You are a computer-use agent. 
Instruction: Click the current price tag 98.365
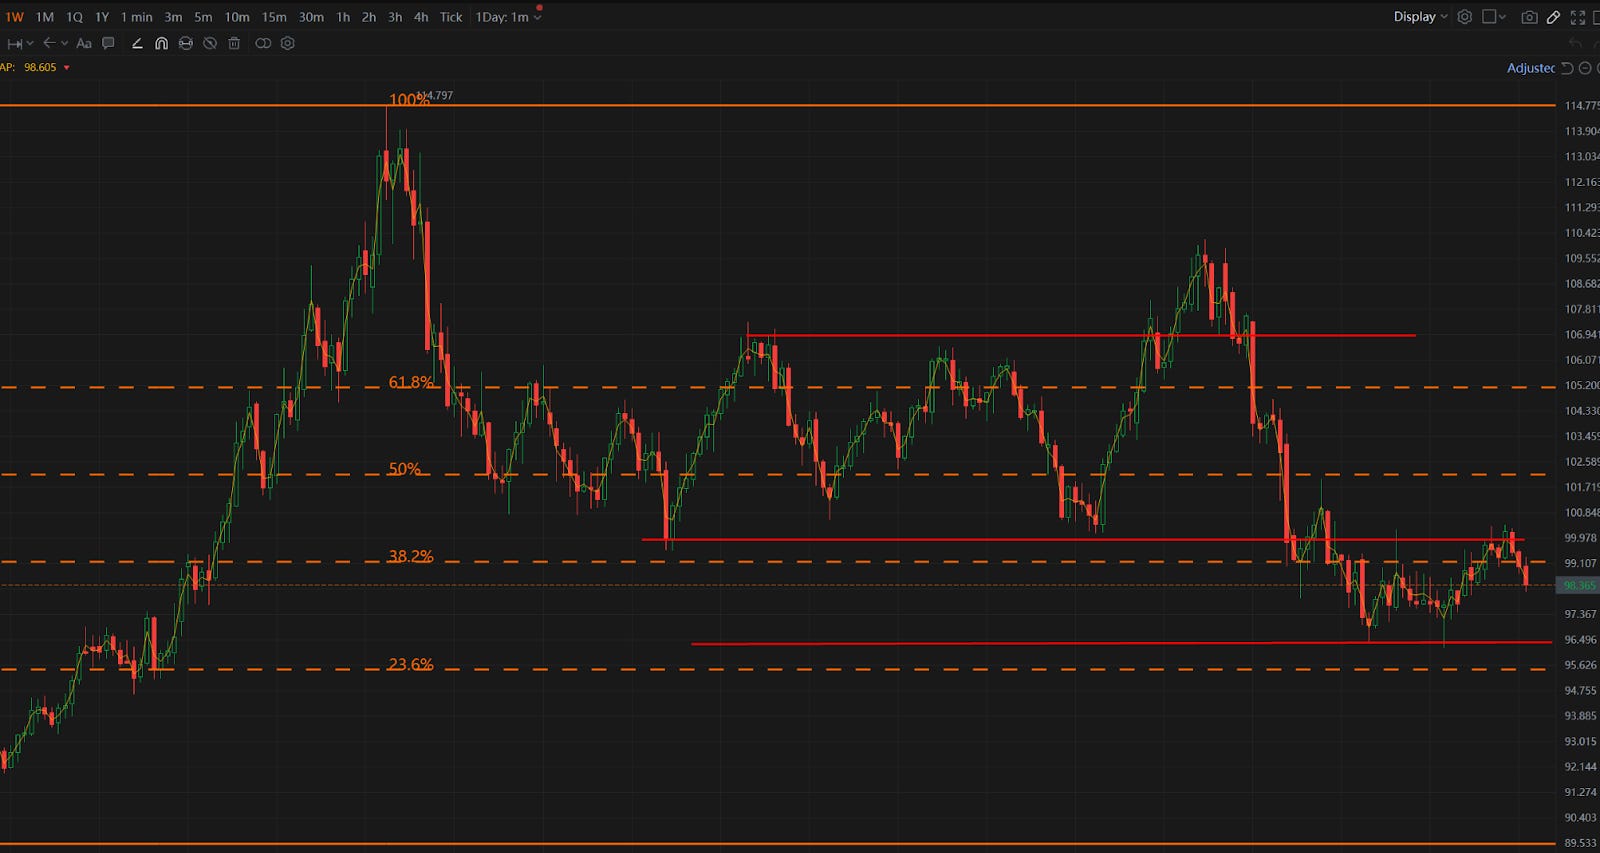tap(1579, 586)
